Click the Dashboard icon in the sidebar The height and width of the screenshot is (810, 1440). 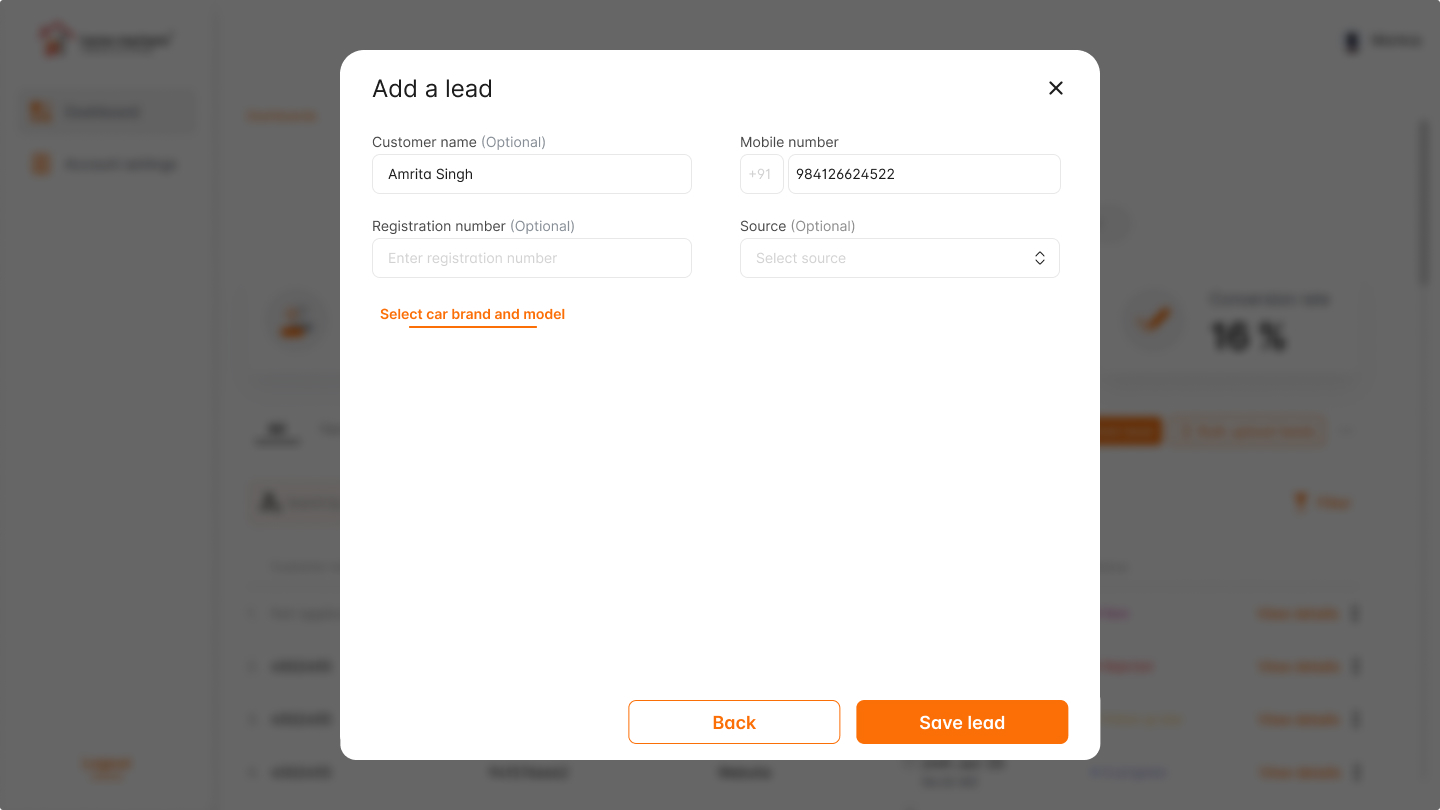40,112
